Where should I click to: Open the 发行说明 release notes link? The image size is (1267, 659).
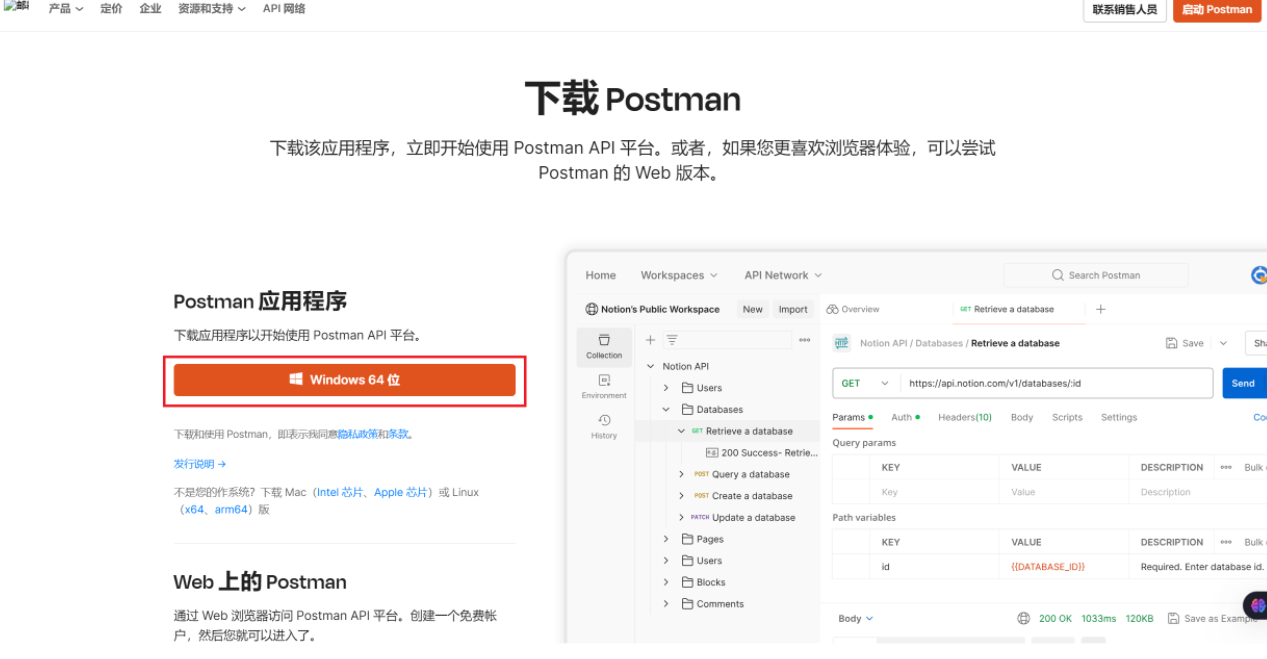[200, 464]
